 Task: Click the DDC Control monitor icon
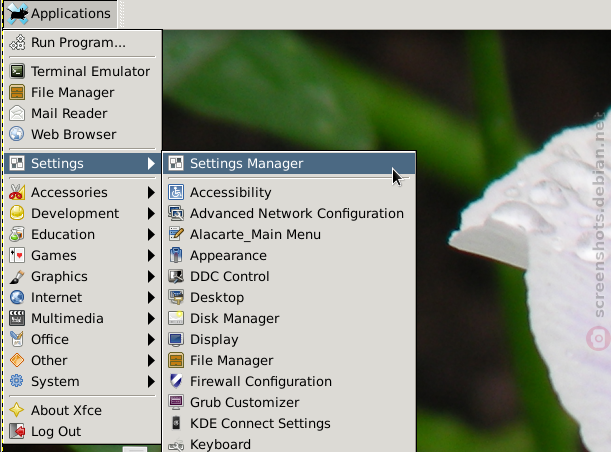[176, 276]
